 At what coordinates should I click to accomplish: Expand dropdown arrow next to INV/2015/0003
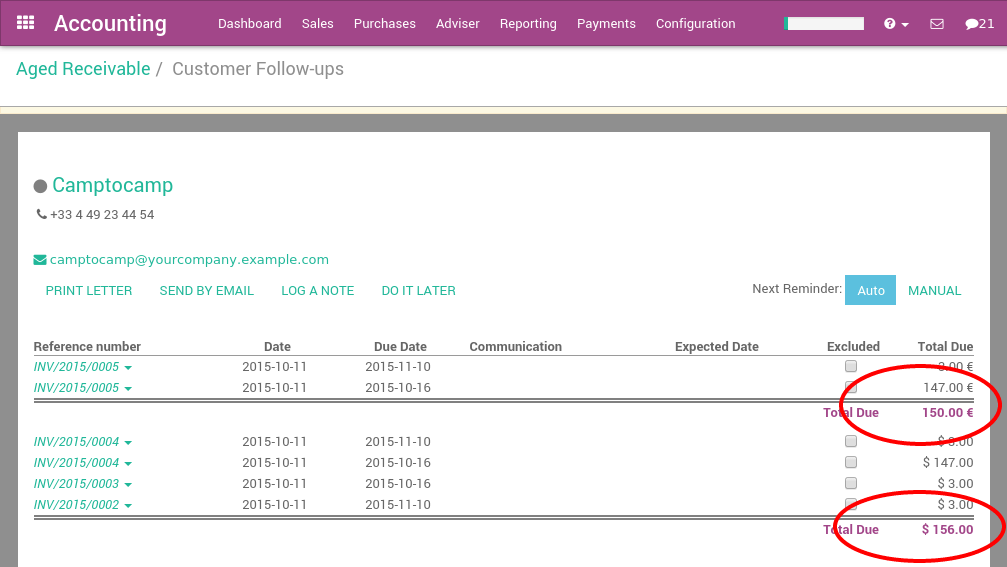(x=128, y=485)
